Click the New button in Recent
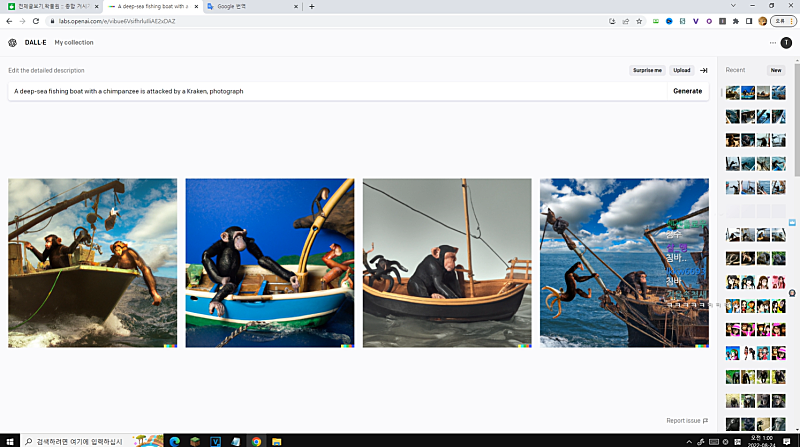This screenshot has height=447, width=800. (776, 70)
